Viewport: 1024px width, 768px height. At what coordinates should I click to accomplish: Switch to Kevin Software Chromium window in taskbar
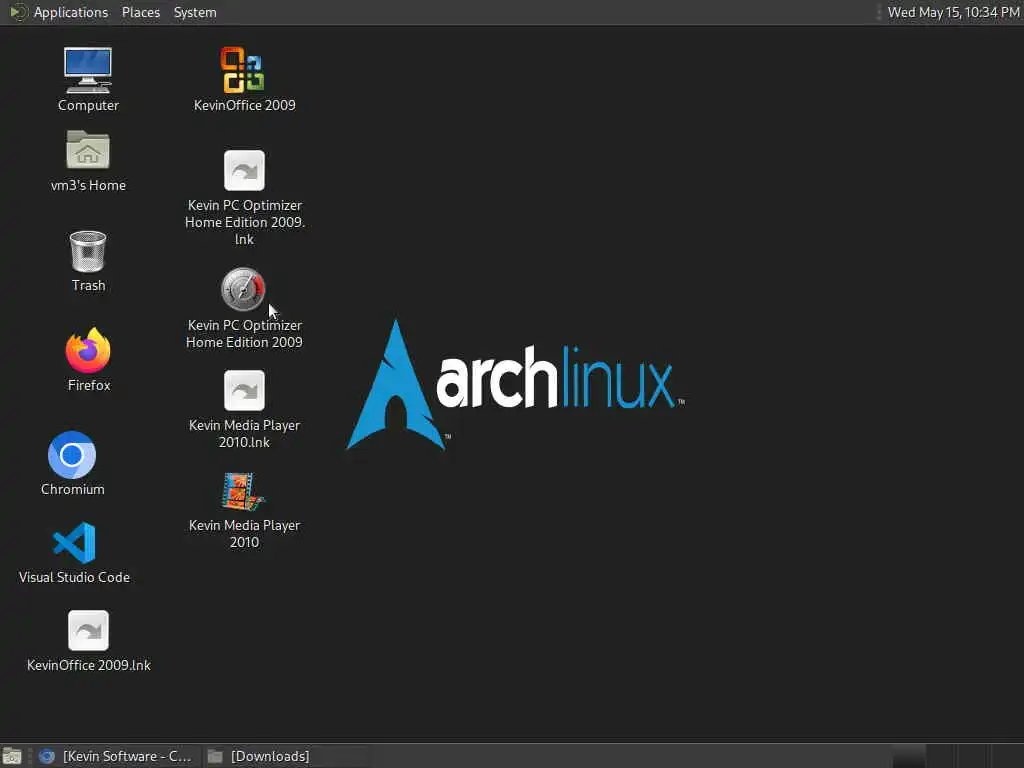point(116,756)
